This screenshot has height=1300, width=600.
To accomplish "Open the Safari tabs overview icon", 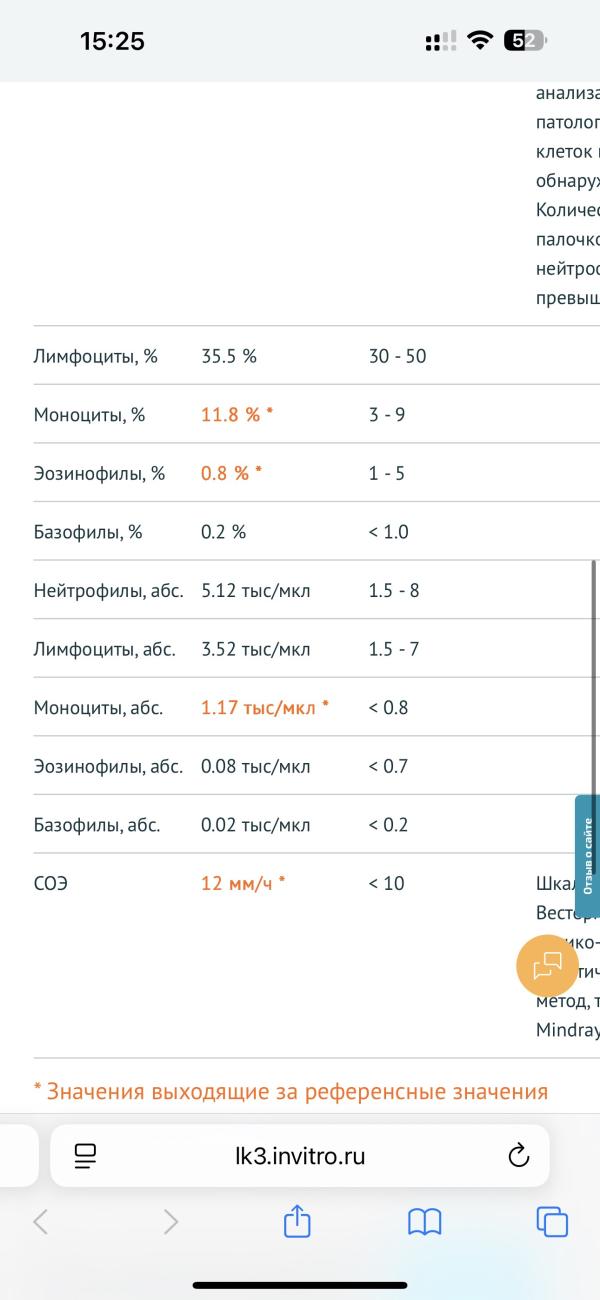I will click(x=552, y=1221).
